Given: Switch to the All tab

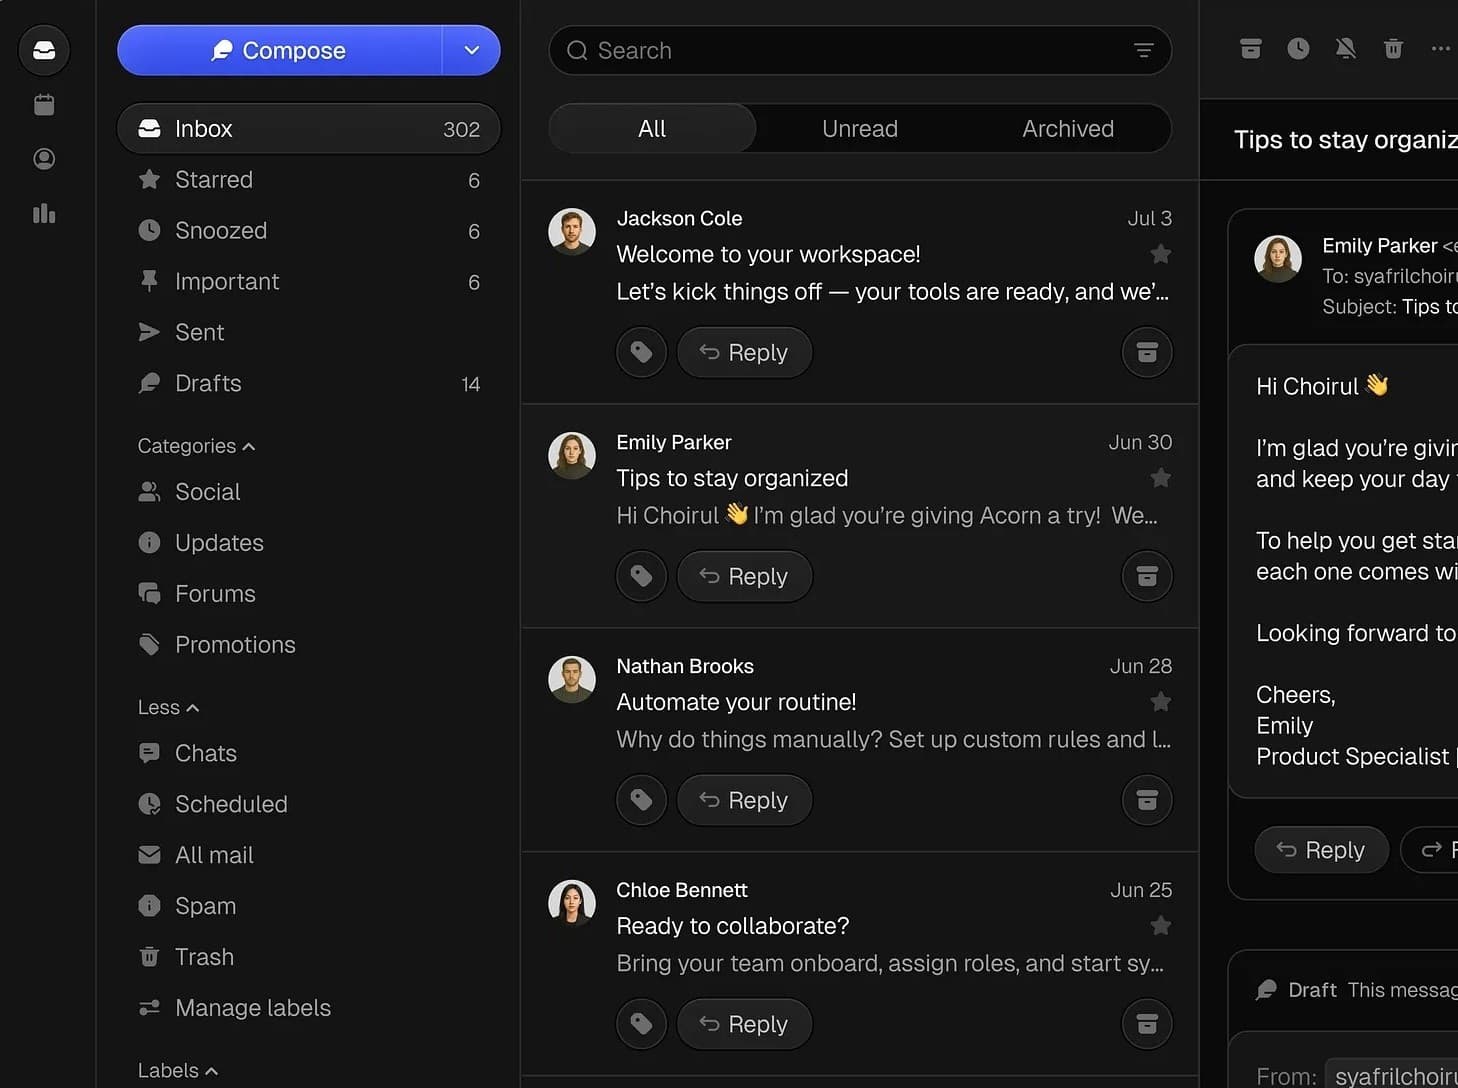Looking at the screenshot, I should 652,129.
